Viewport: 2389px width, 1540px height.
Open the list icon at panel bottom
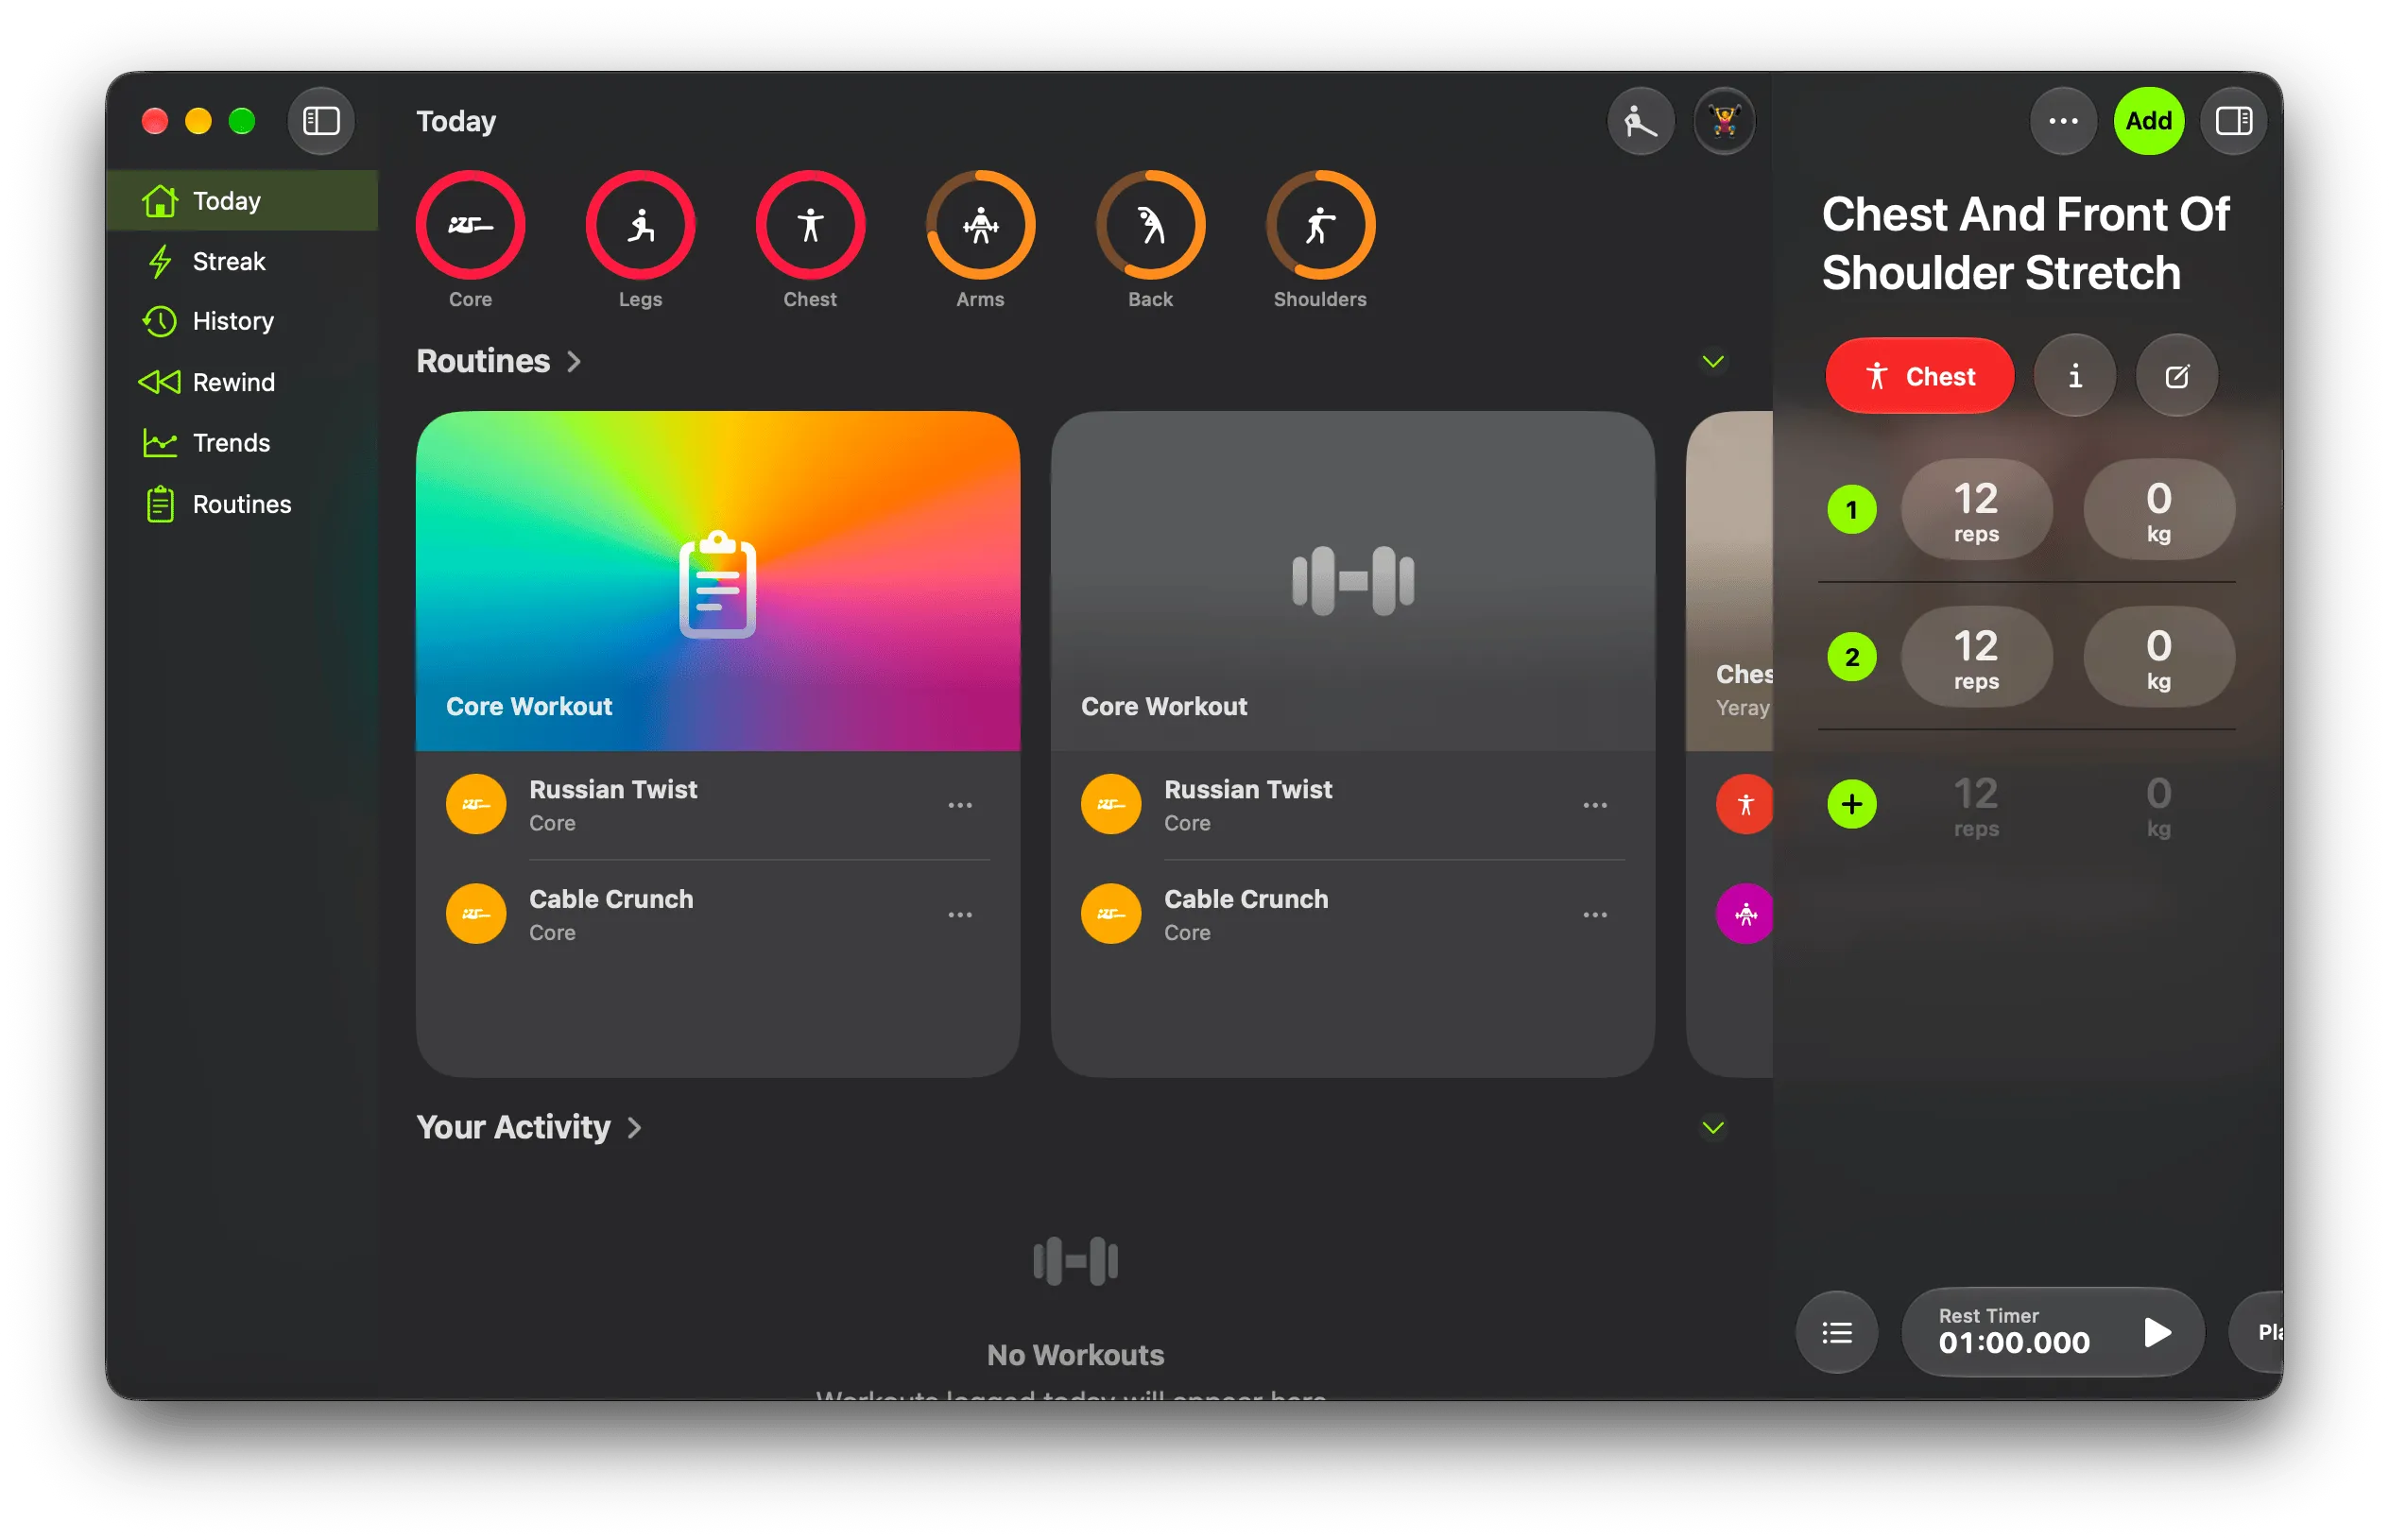[x=1837, y=1333]
